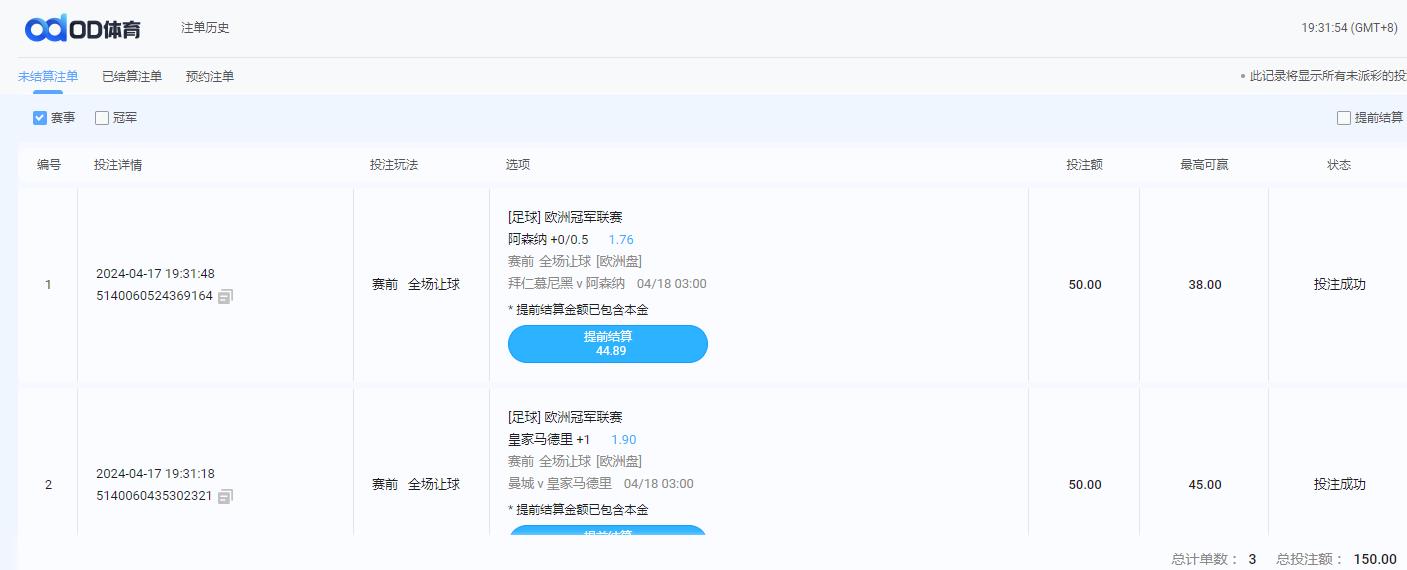
Task: Click bet ID 5140060524369164
Action: 154,296
